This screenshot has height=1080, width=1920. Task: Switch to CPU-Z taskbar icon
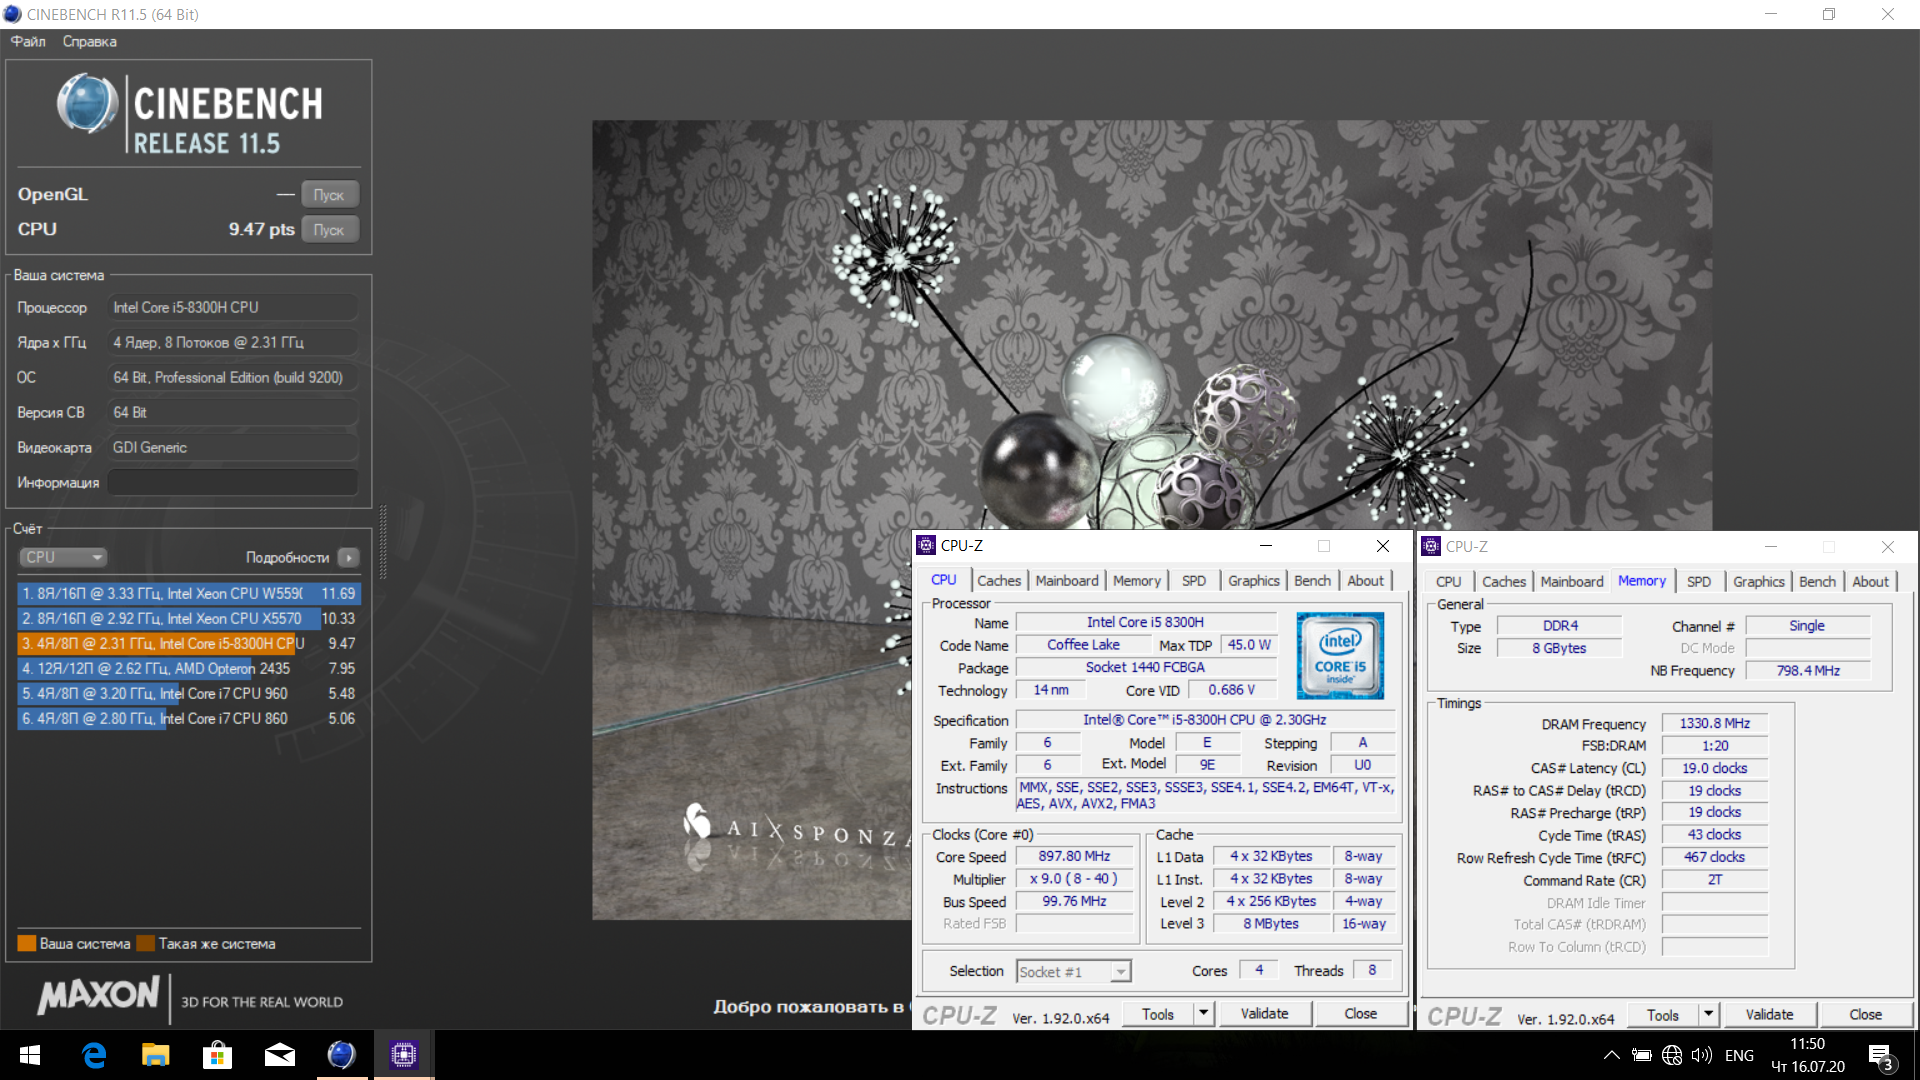(x=404, y=1055)
